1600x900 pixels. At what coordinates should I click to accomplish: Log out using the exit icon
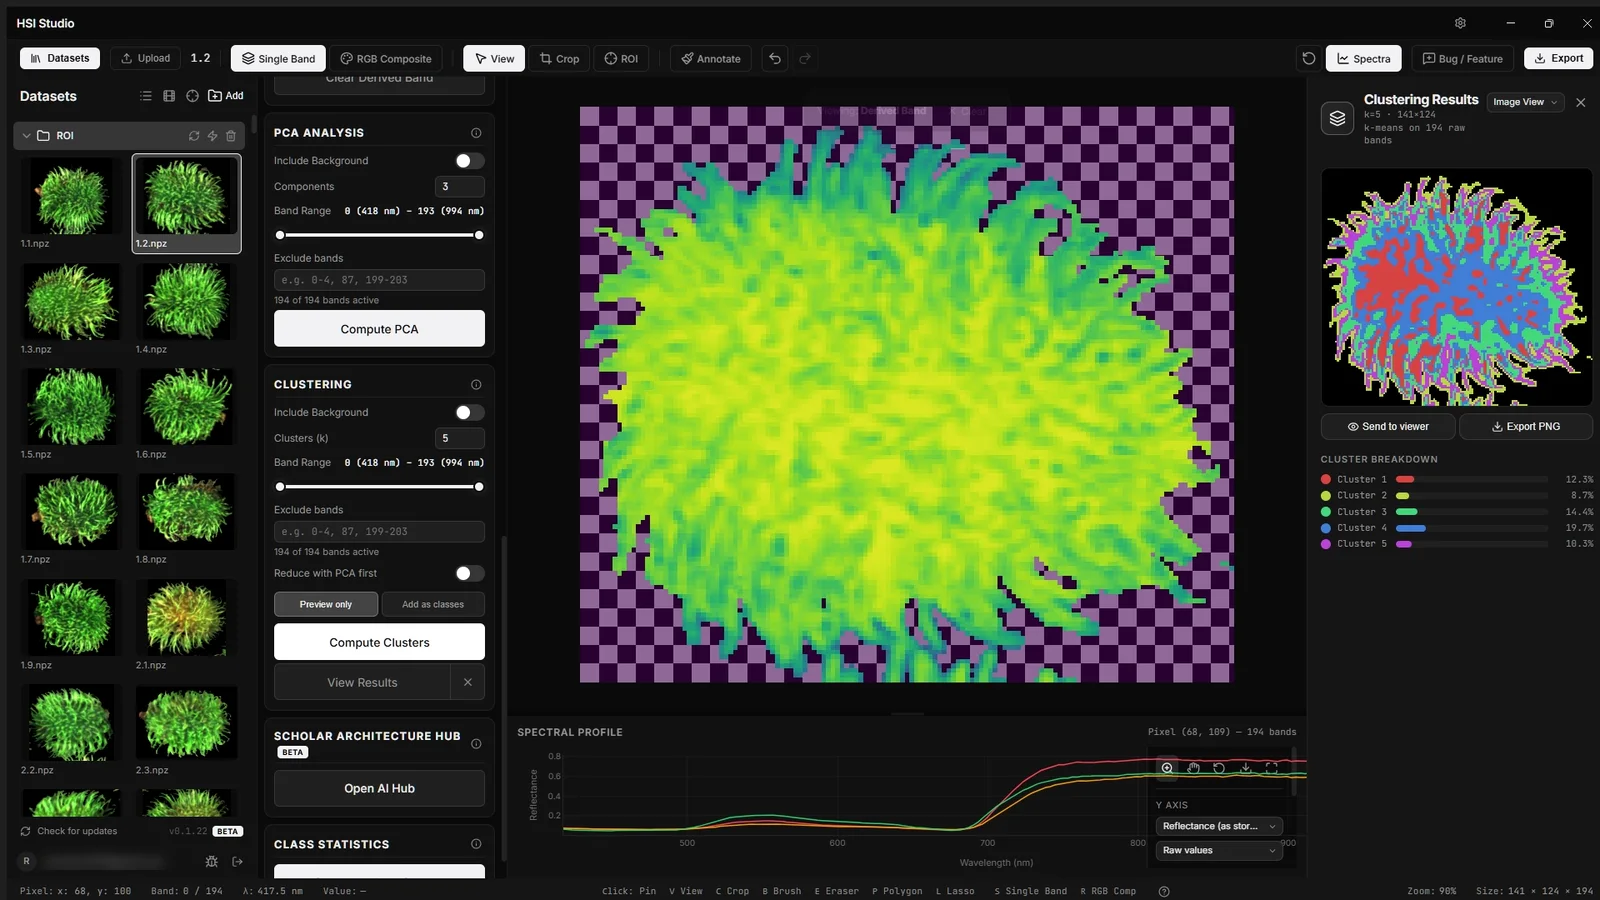[237, 861]
